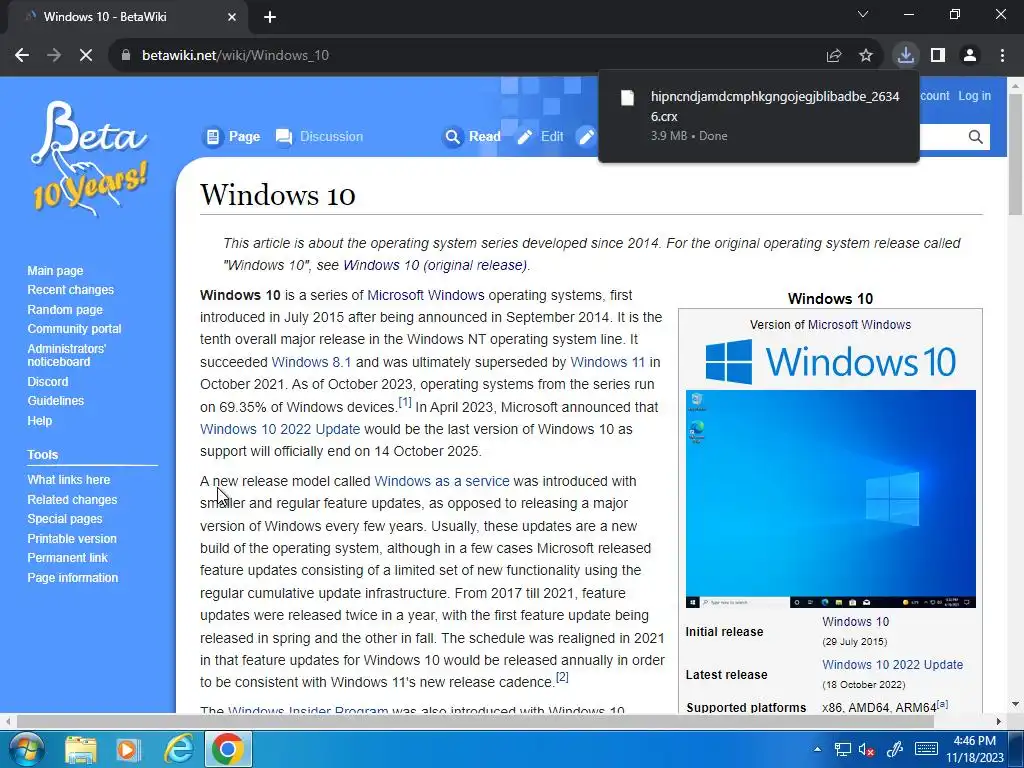This screenshot has width=1024, height=768.
Task: Stop loading the page with X button
Action: [86, 56]
